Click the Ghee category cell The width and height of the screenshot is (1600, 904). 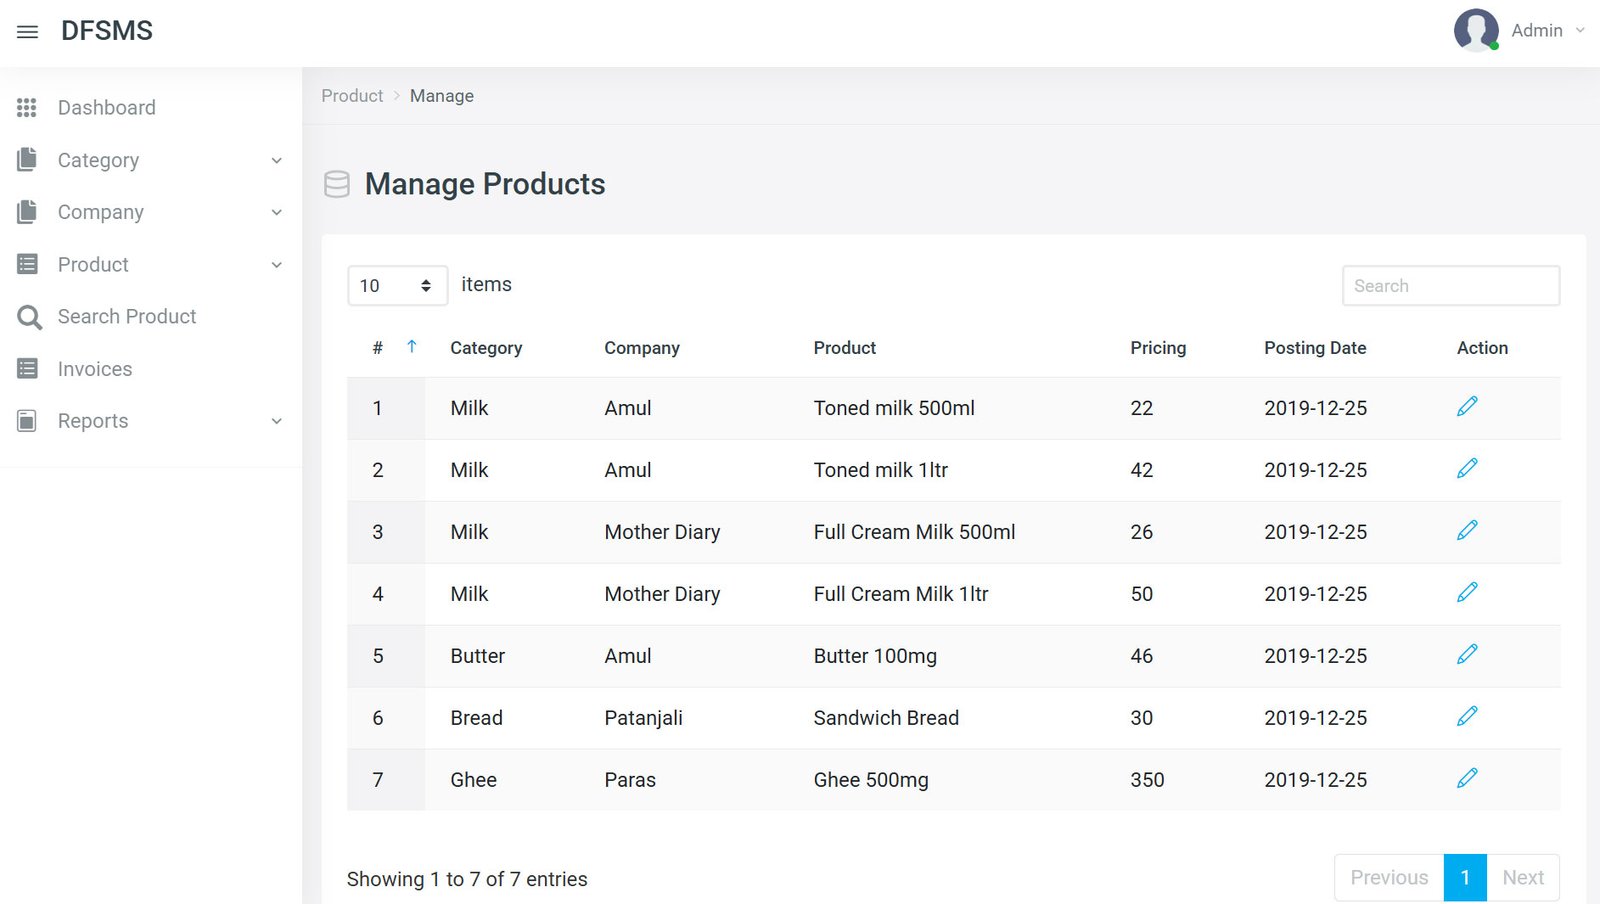(x=473, y=780)
